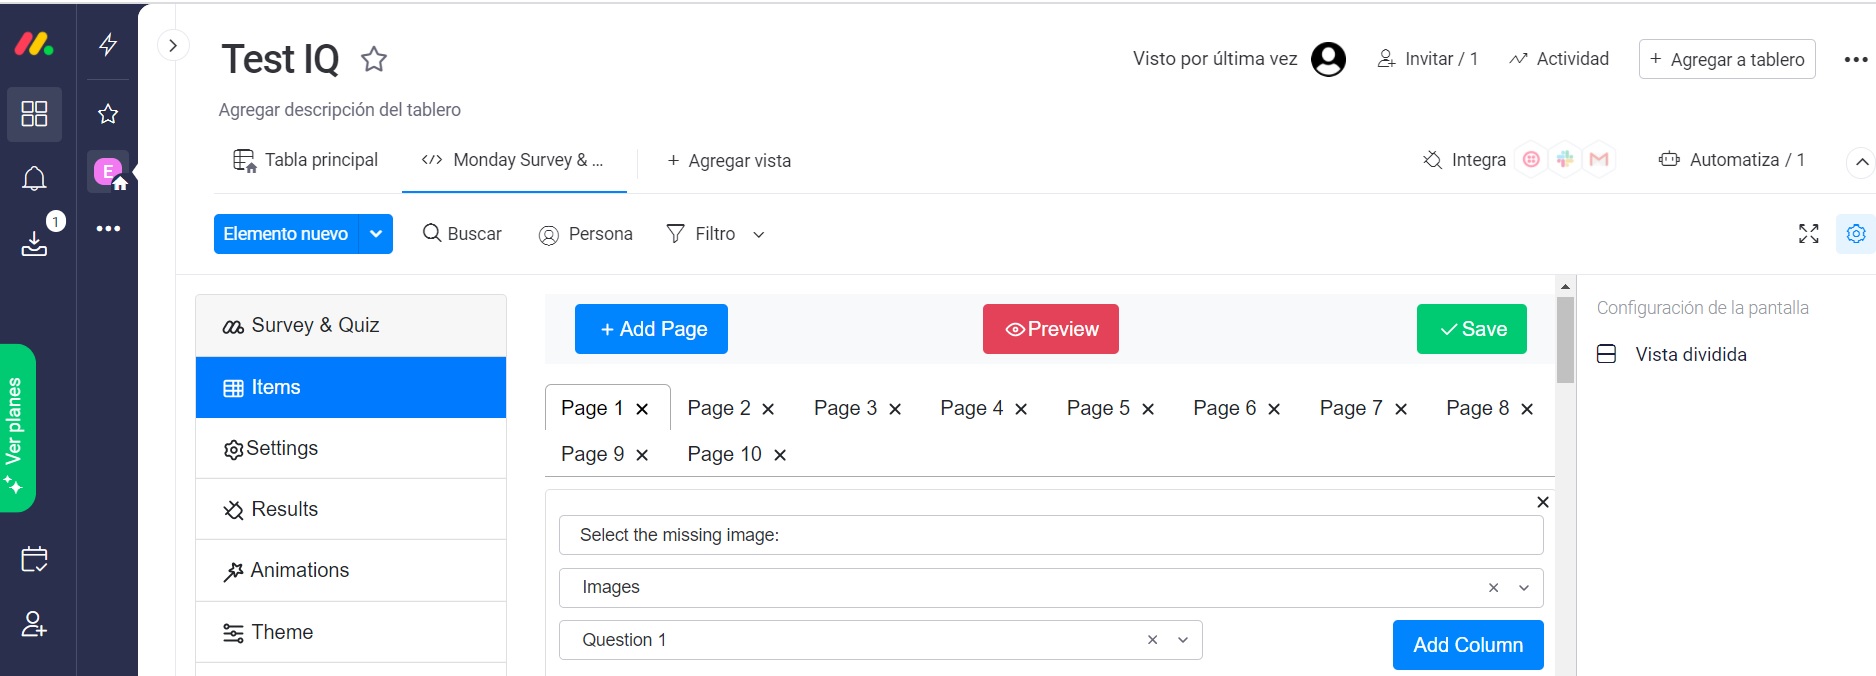Click the lightning bolt quick actions icon

[108, 44]
